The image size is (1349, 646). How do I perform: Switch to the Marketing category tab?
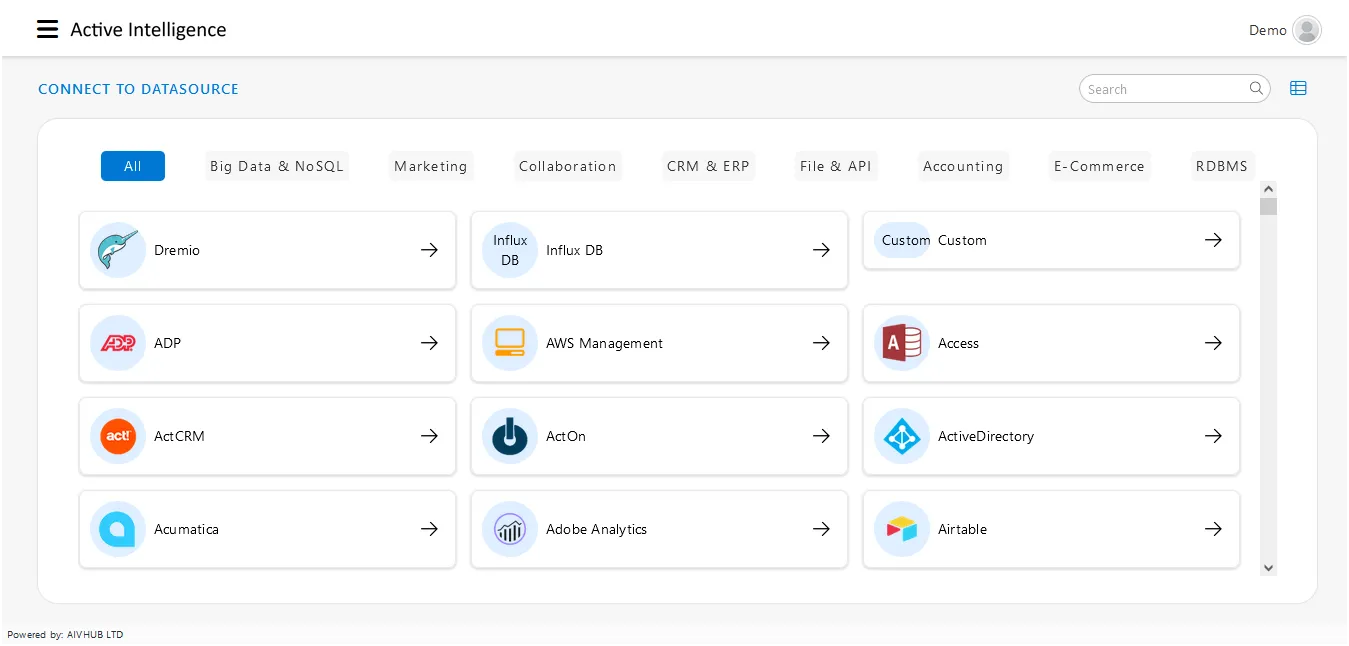click(430, 166)
